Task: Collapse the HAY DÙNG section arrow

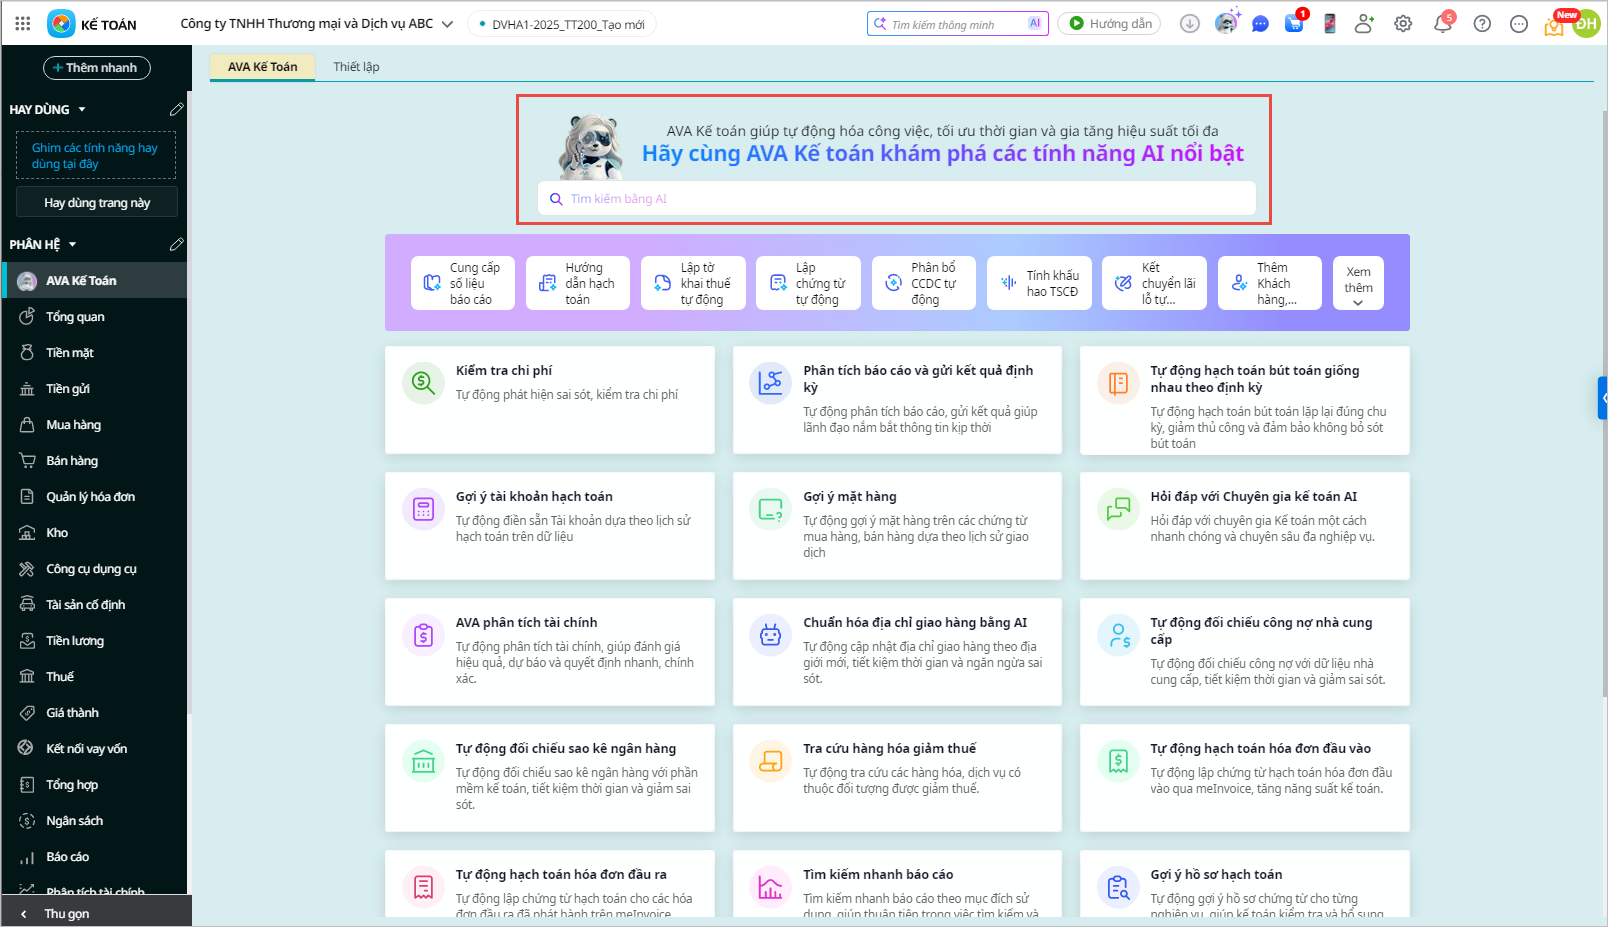Action: pos(82,109)
